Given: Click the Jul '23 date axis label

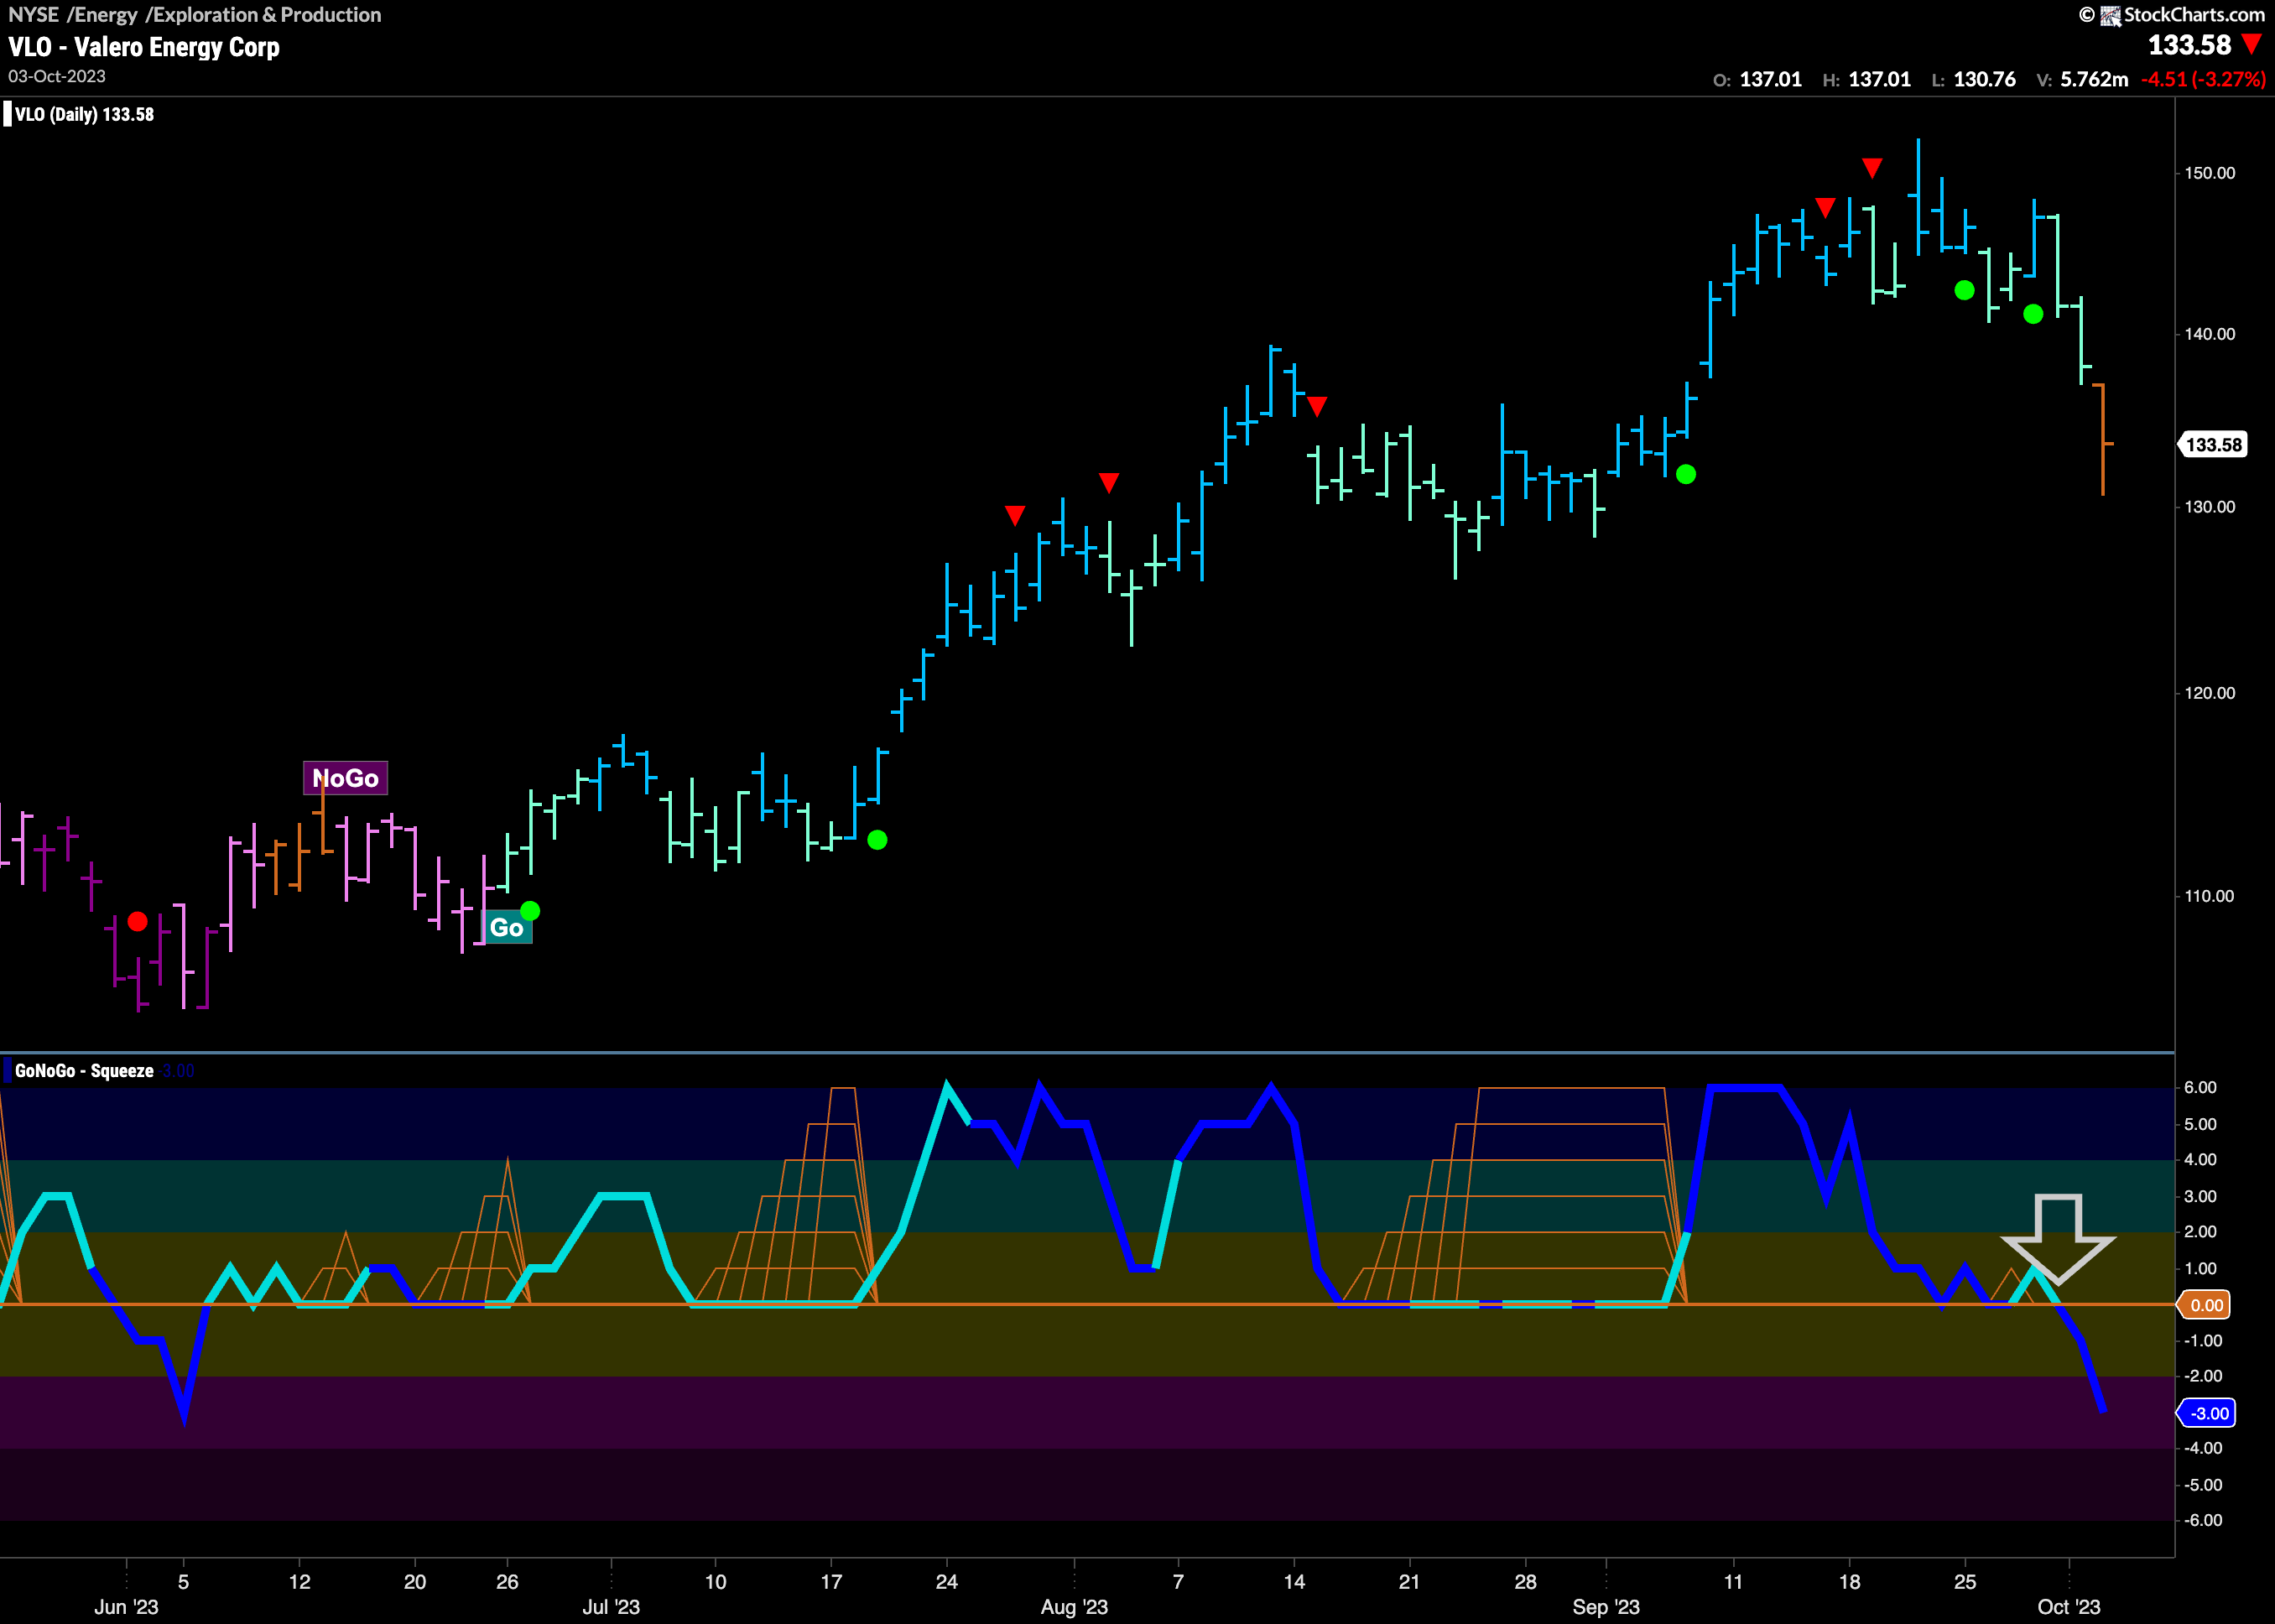Looking at the screenshot, I should click(611, 1606).
